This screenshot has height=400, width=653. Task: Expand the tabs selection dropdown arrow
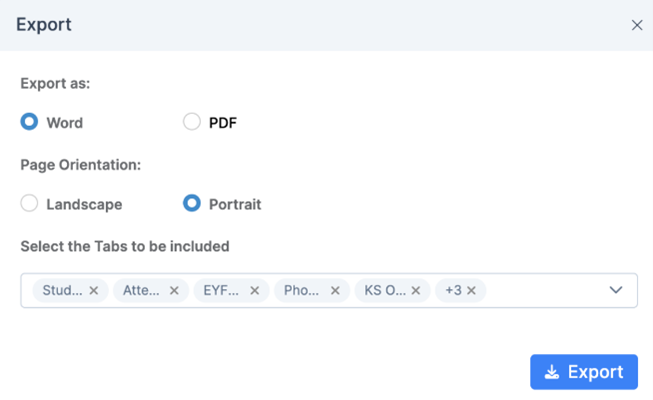tap(616, 290)
